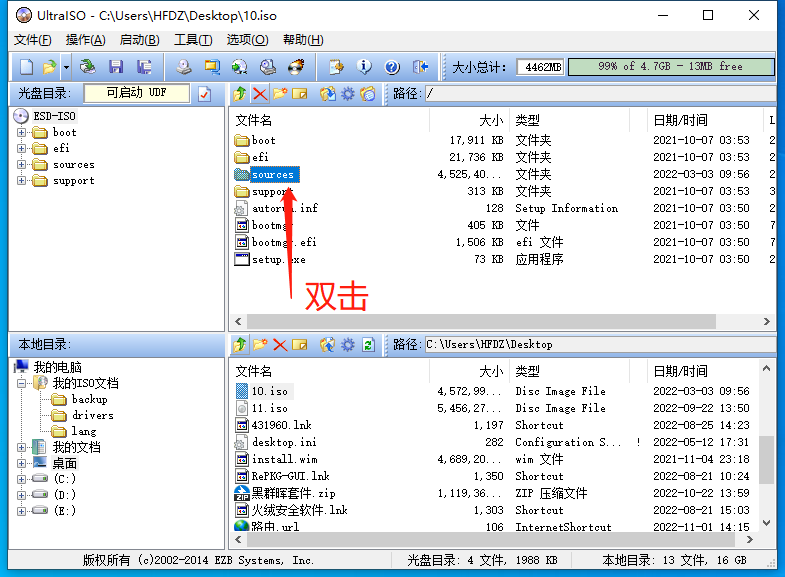Create new folder in the local pane toolbar

(260, 345)
